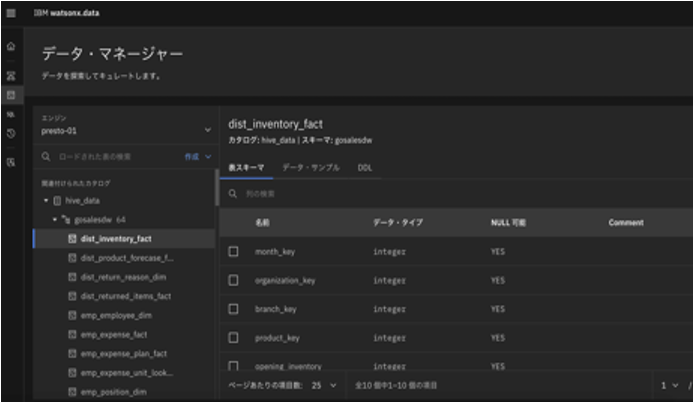The width and height of the screenshot is (694, 402).
Task: Select the Data manager sidebar icon
Action: pyautogui.click(x=11, y=95)
